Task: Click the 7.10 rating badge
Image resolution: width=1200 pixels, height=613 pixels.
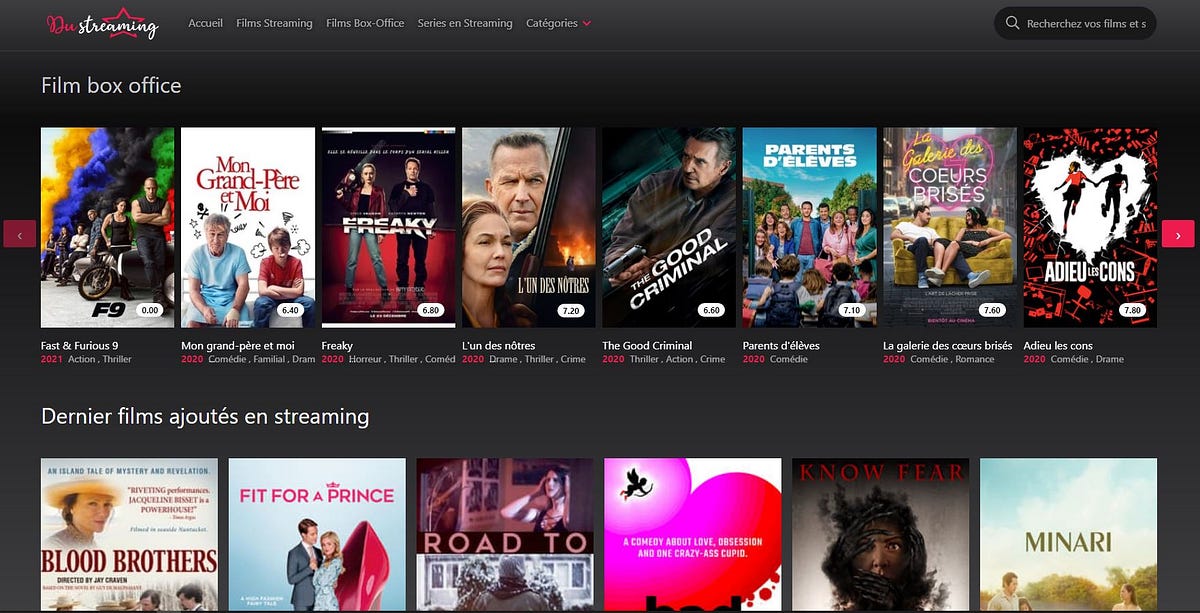Action: [852, 310]
